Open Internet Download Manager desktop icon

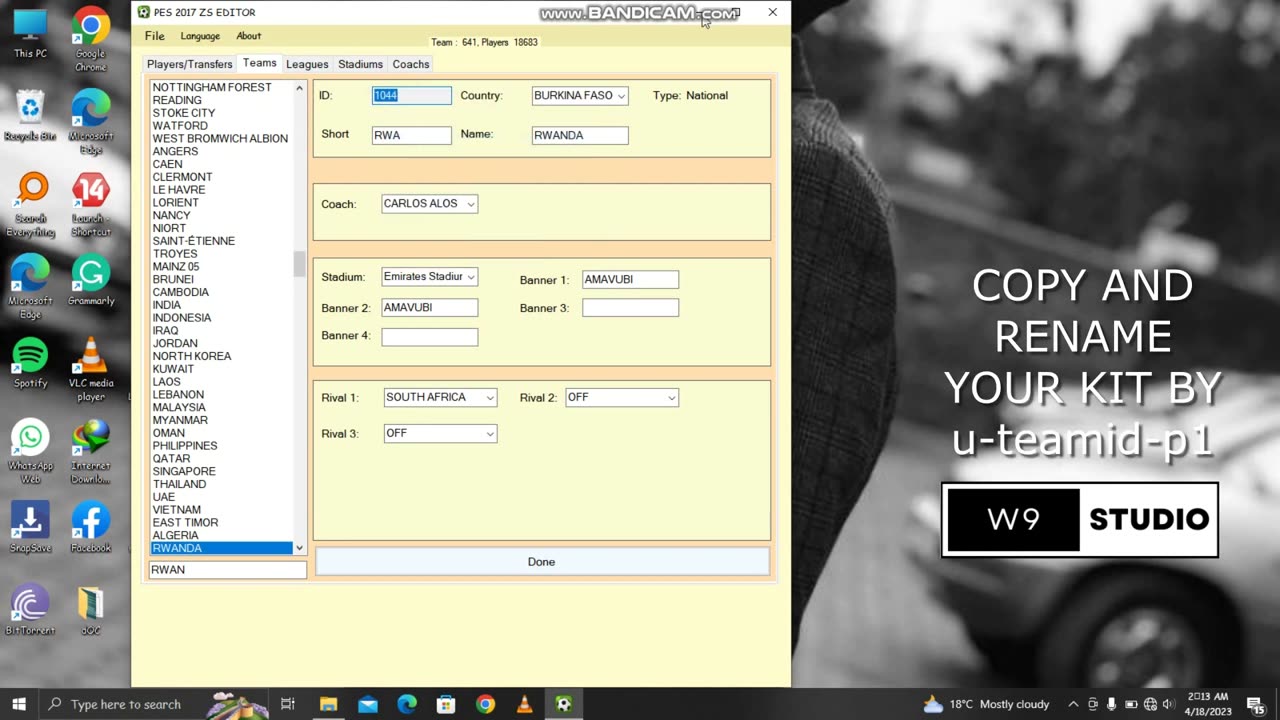[x=90, y=451]
